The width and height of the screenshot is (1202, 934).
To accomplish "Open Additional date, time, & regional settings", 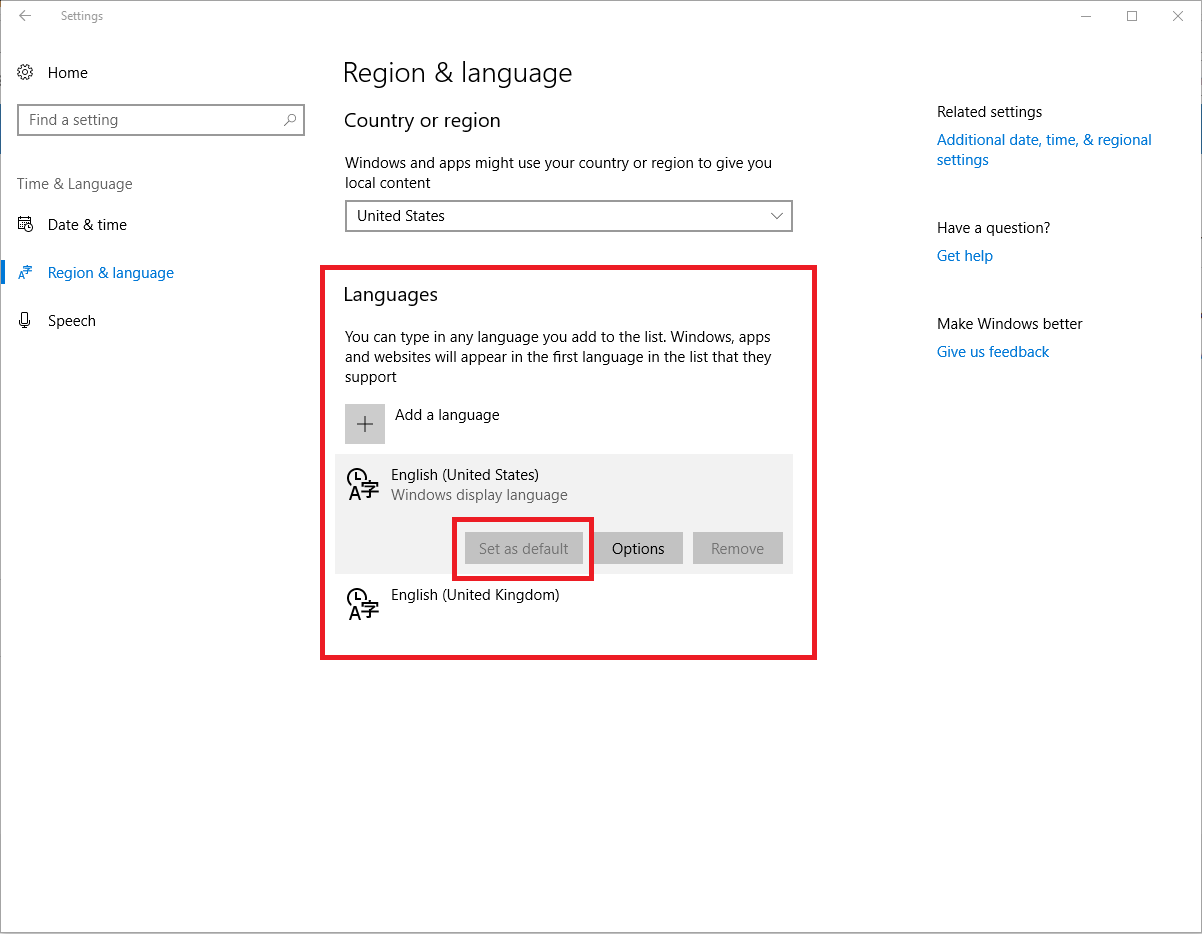I will pyautogui.click(x=1044, y=150).
